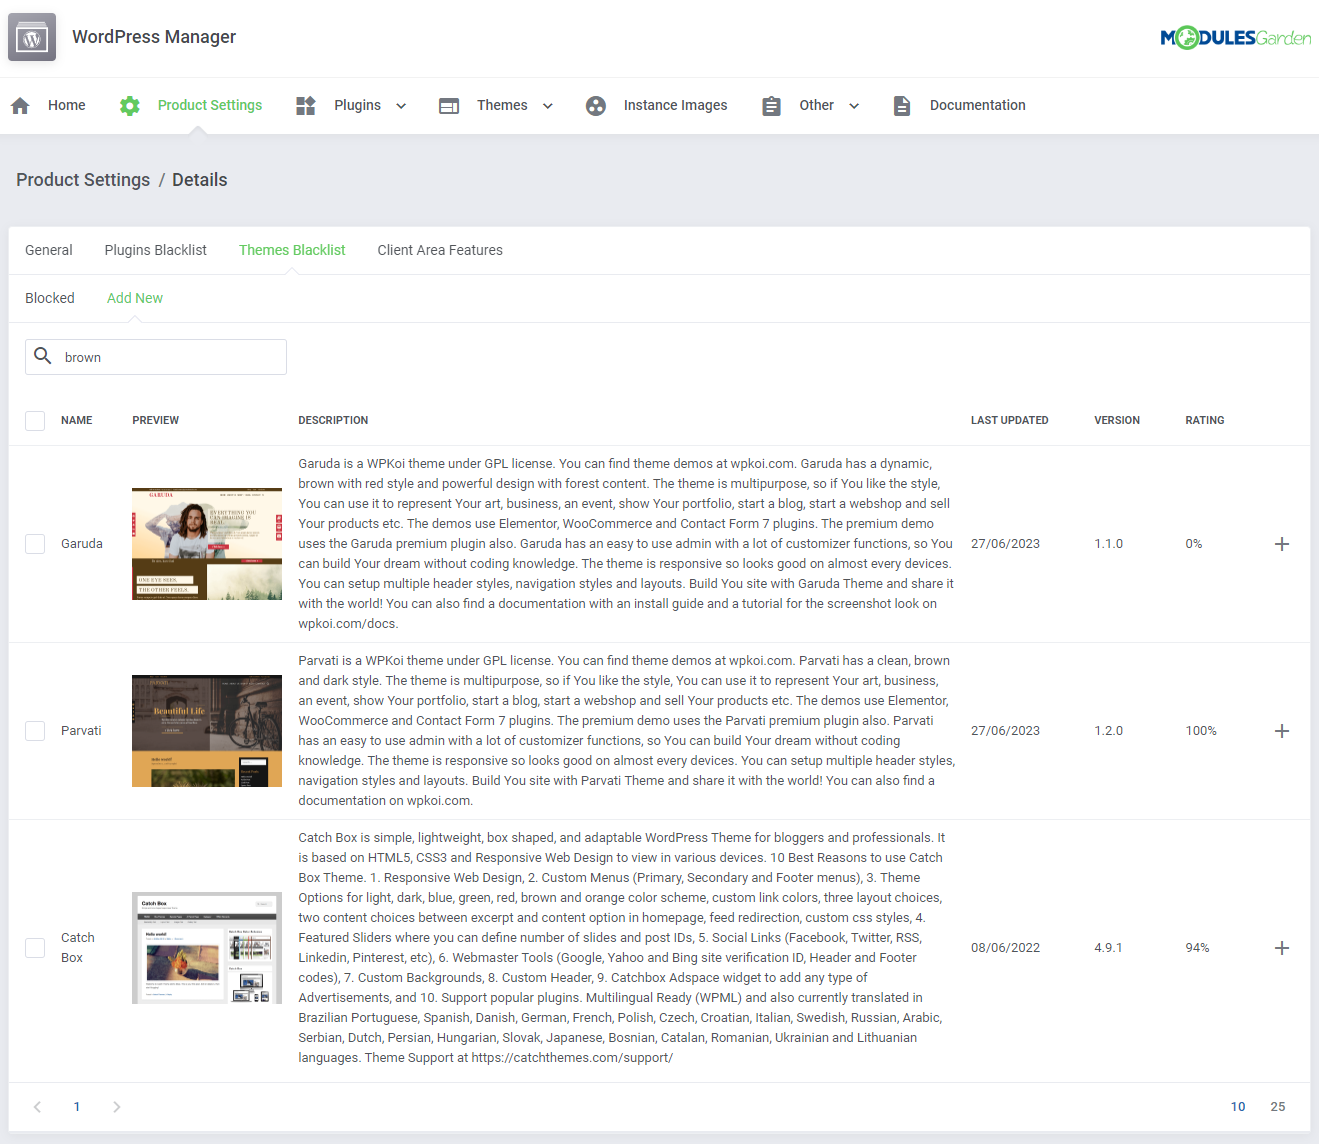
Task: Add Catch Box theme with plus icon
Action: click(1282, 948)
